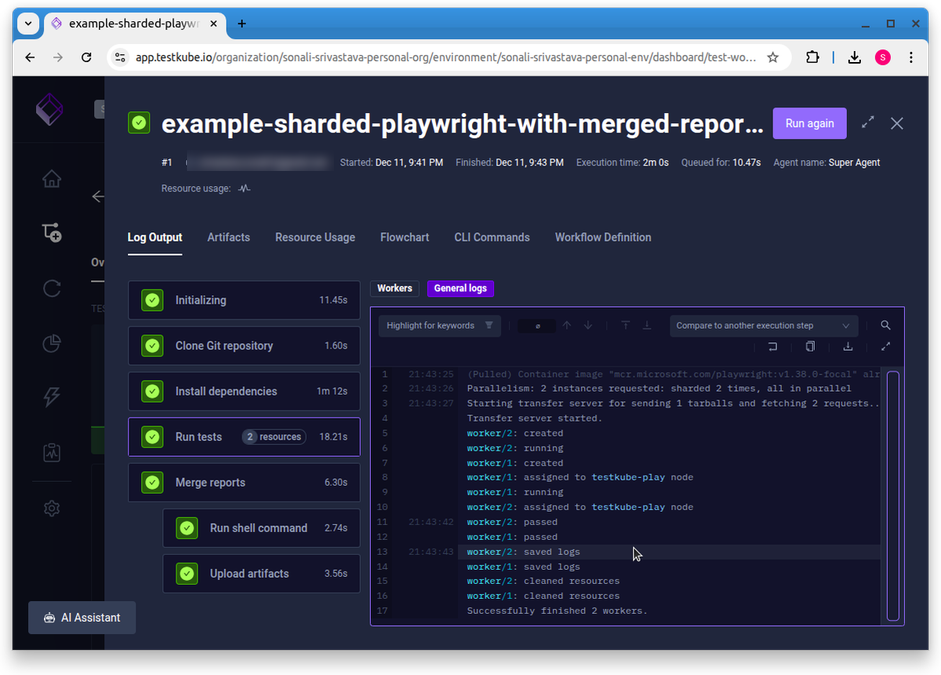The image size is (941, 675).
Task: Open the Workflow Definition tab
Action: (603, 238)
